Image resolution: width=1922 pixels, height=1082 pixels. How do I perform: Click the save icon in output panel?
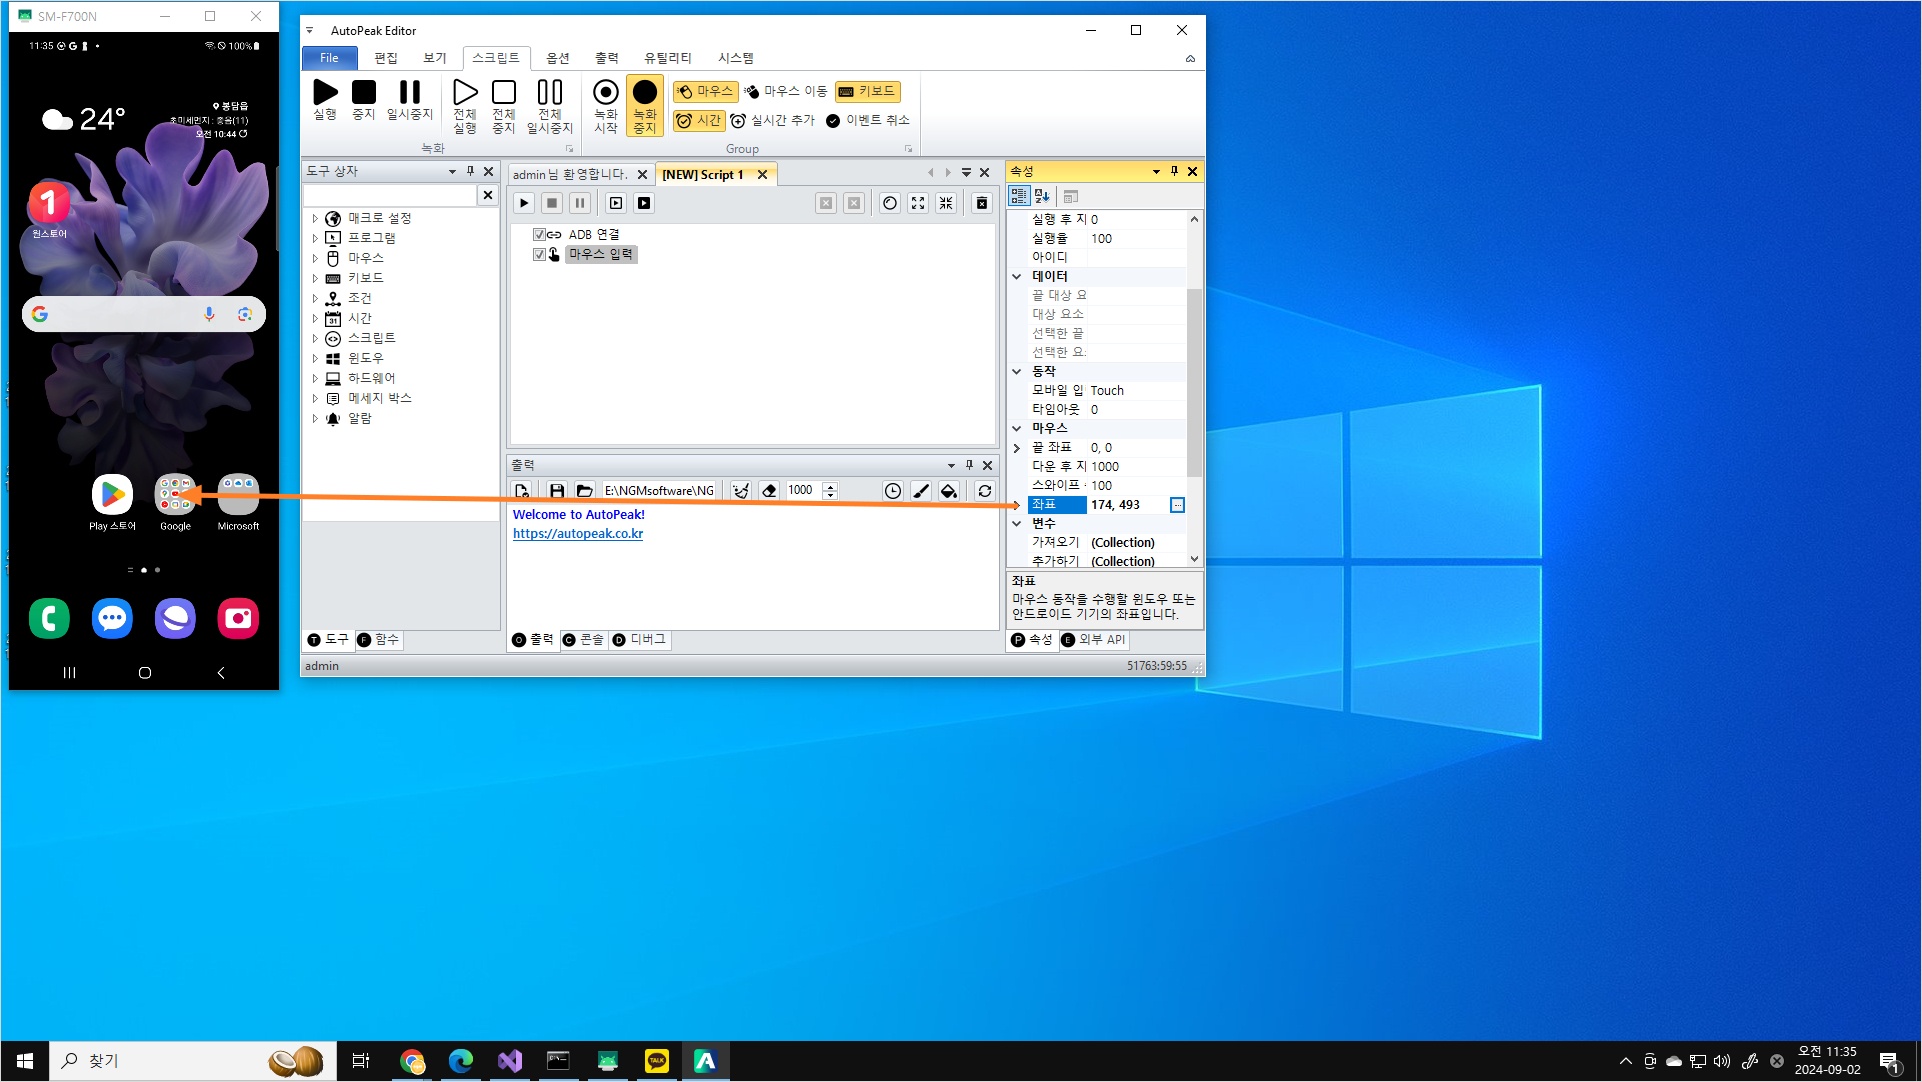pos(557,491)
